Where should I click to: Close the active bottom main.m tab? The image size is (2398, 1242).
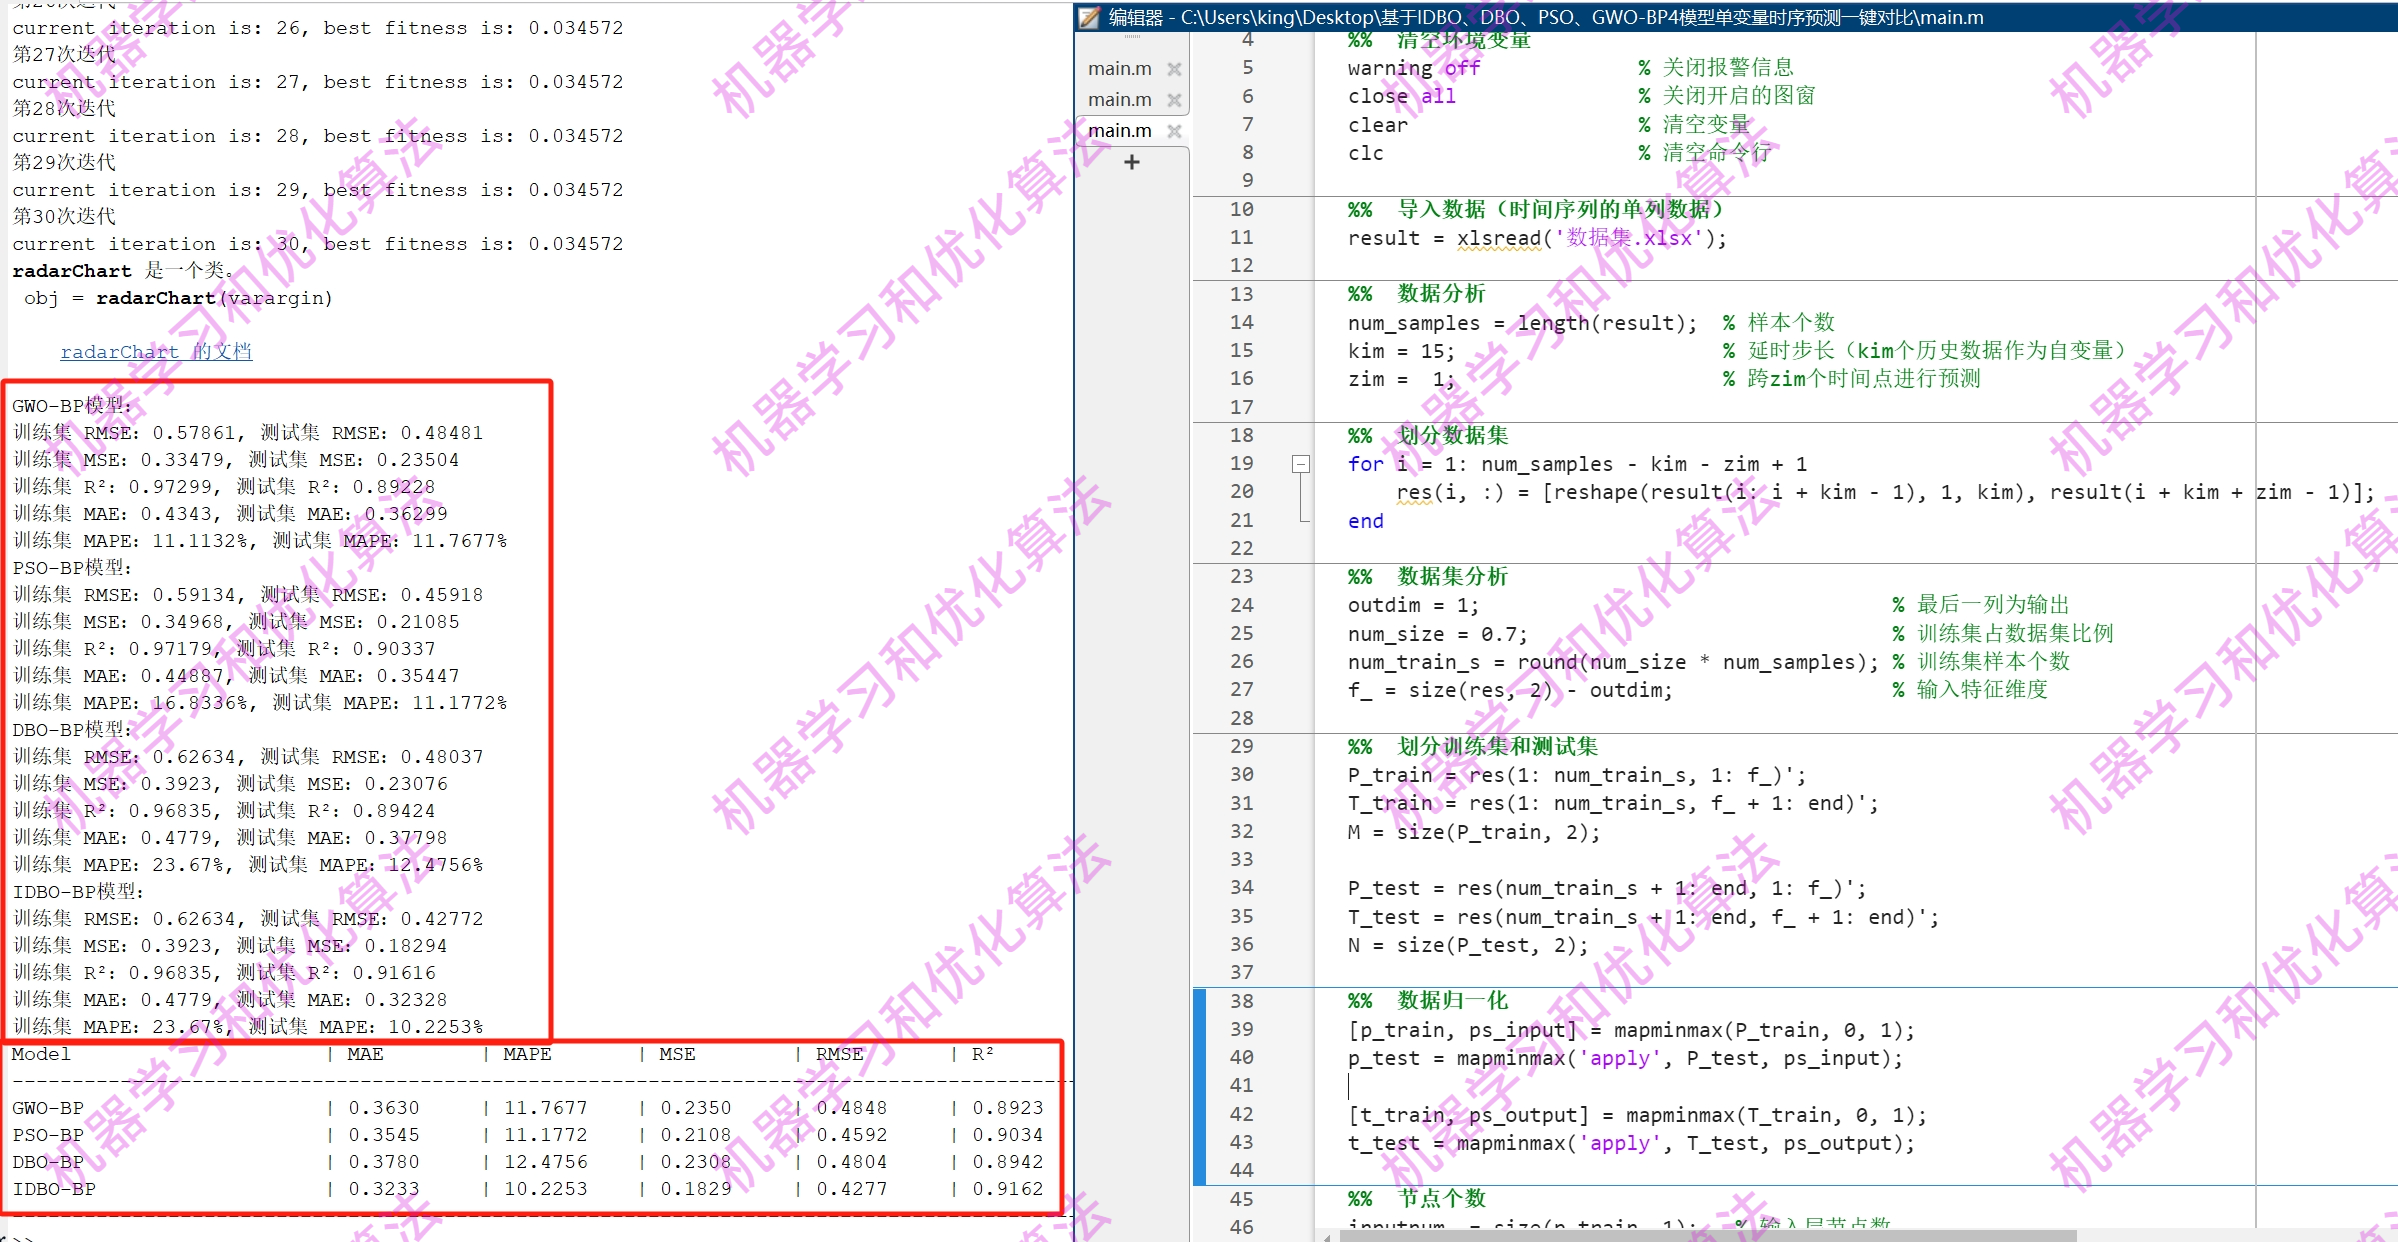coord(1174,131)
